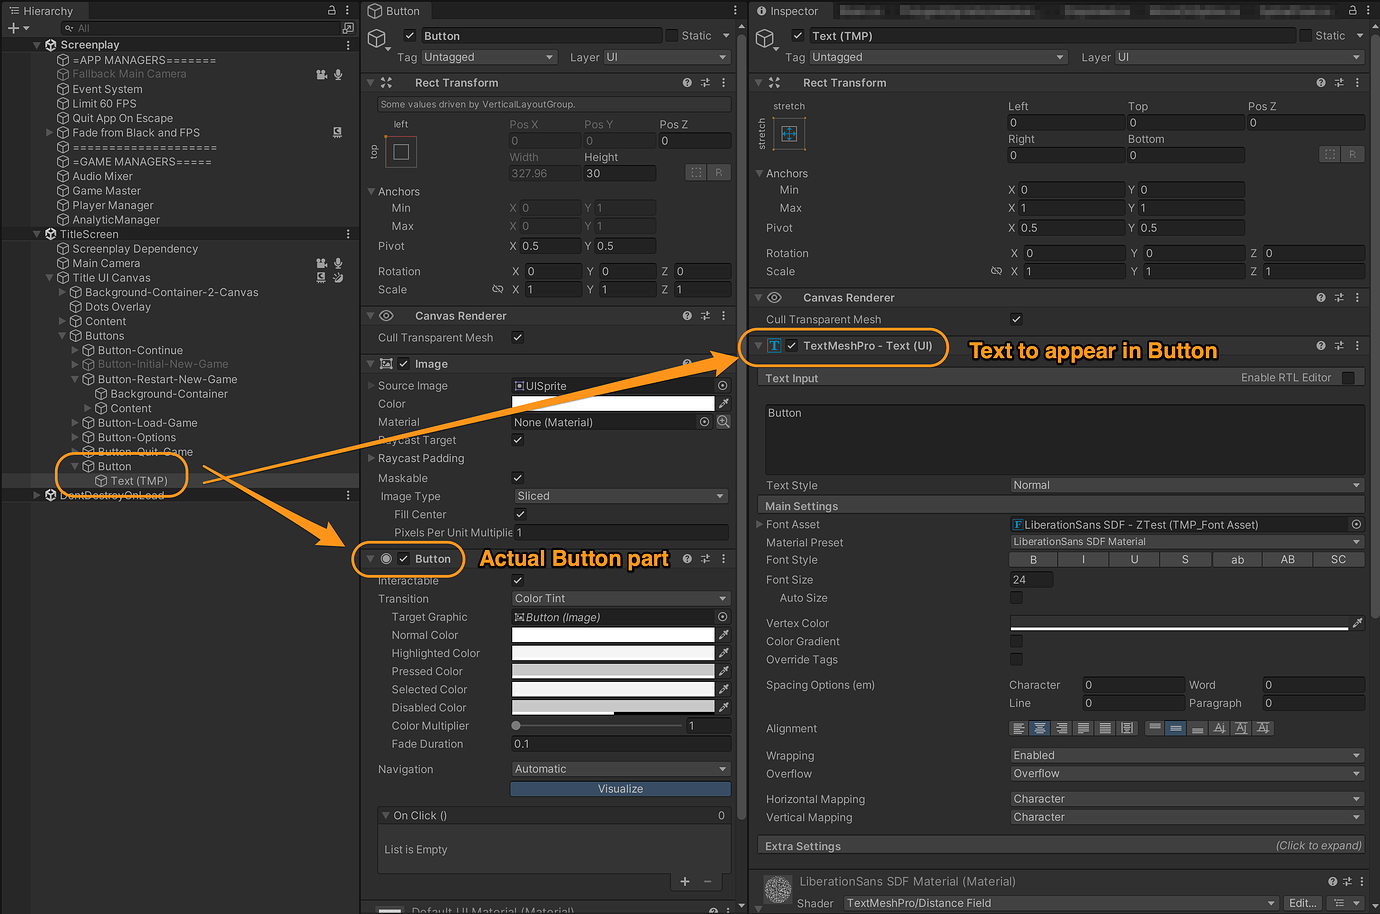Open the Source Image object picker

722,386
